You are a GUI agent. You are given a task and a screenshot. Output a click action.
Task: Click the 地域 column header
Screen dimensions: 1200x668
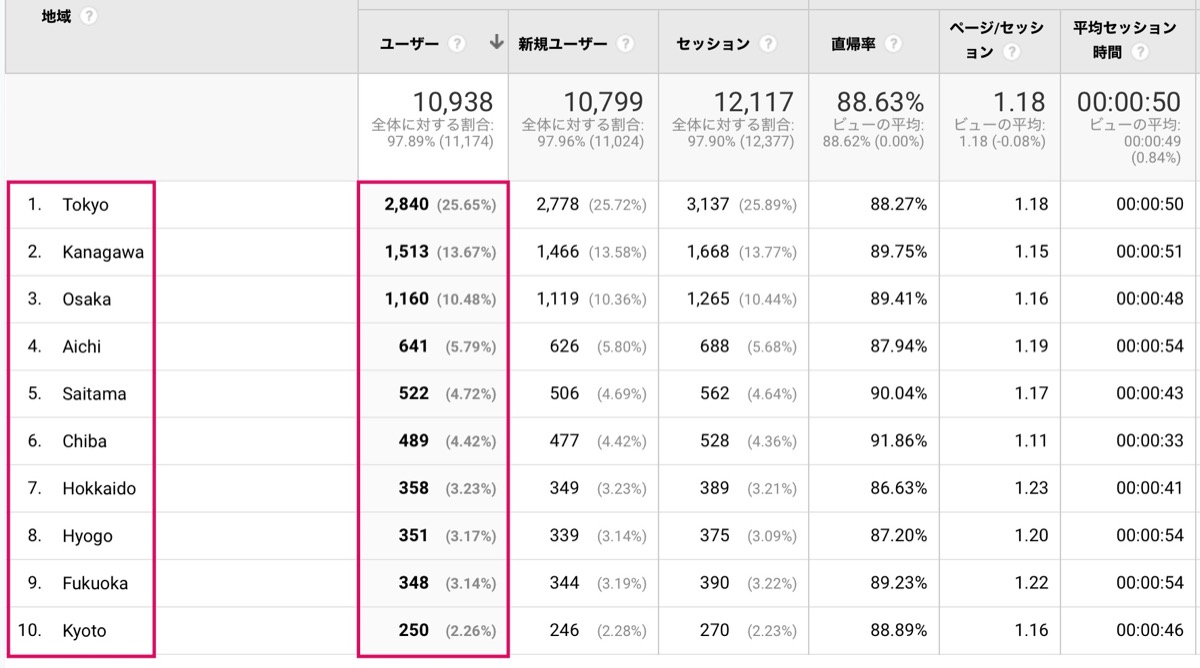tap(56, 17)
